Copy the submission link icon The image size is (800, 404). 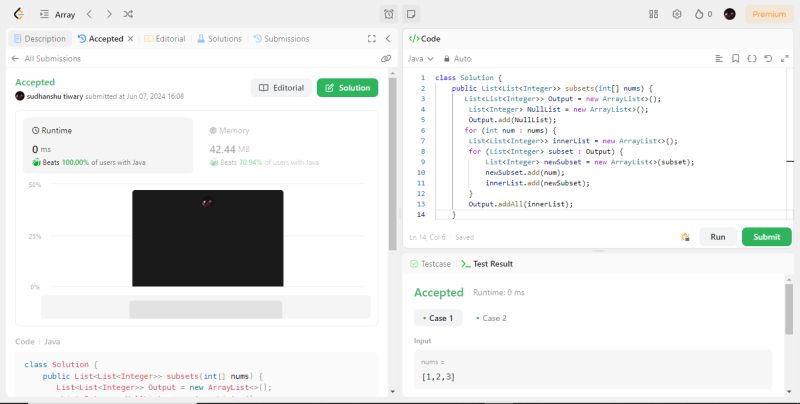(x=386, y=59)
